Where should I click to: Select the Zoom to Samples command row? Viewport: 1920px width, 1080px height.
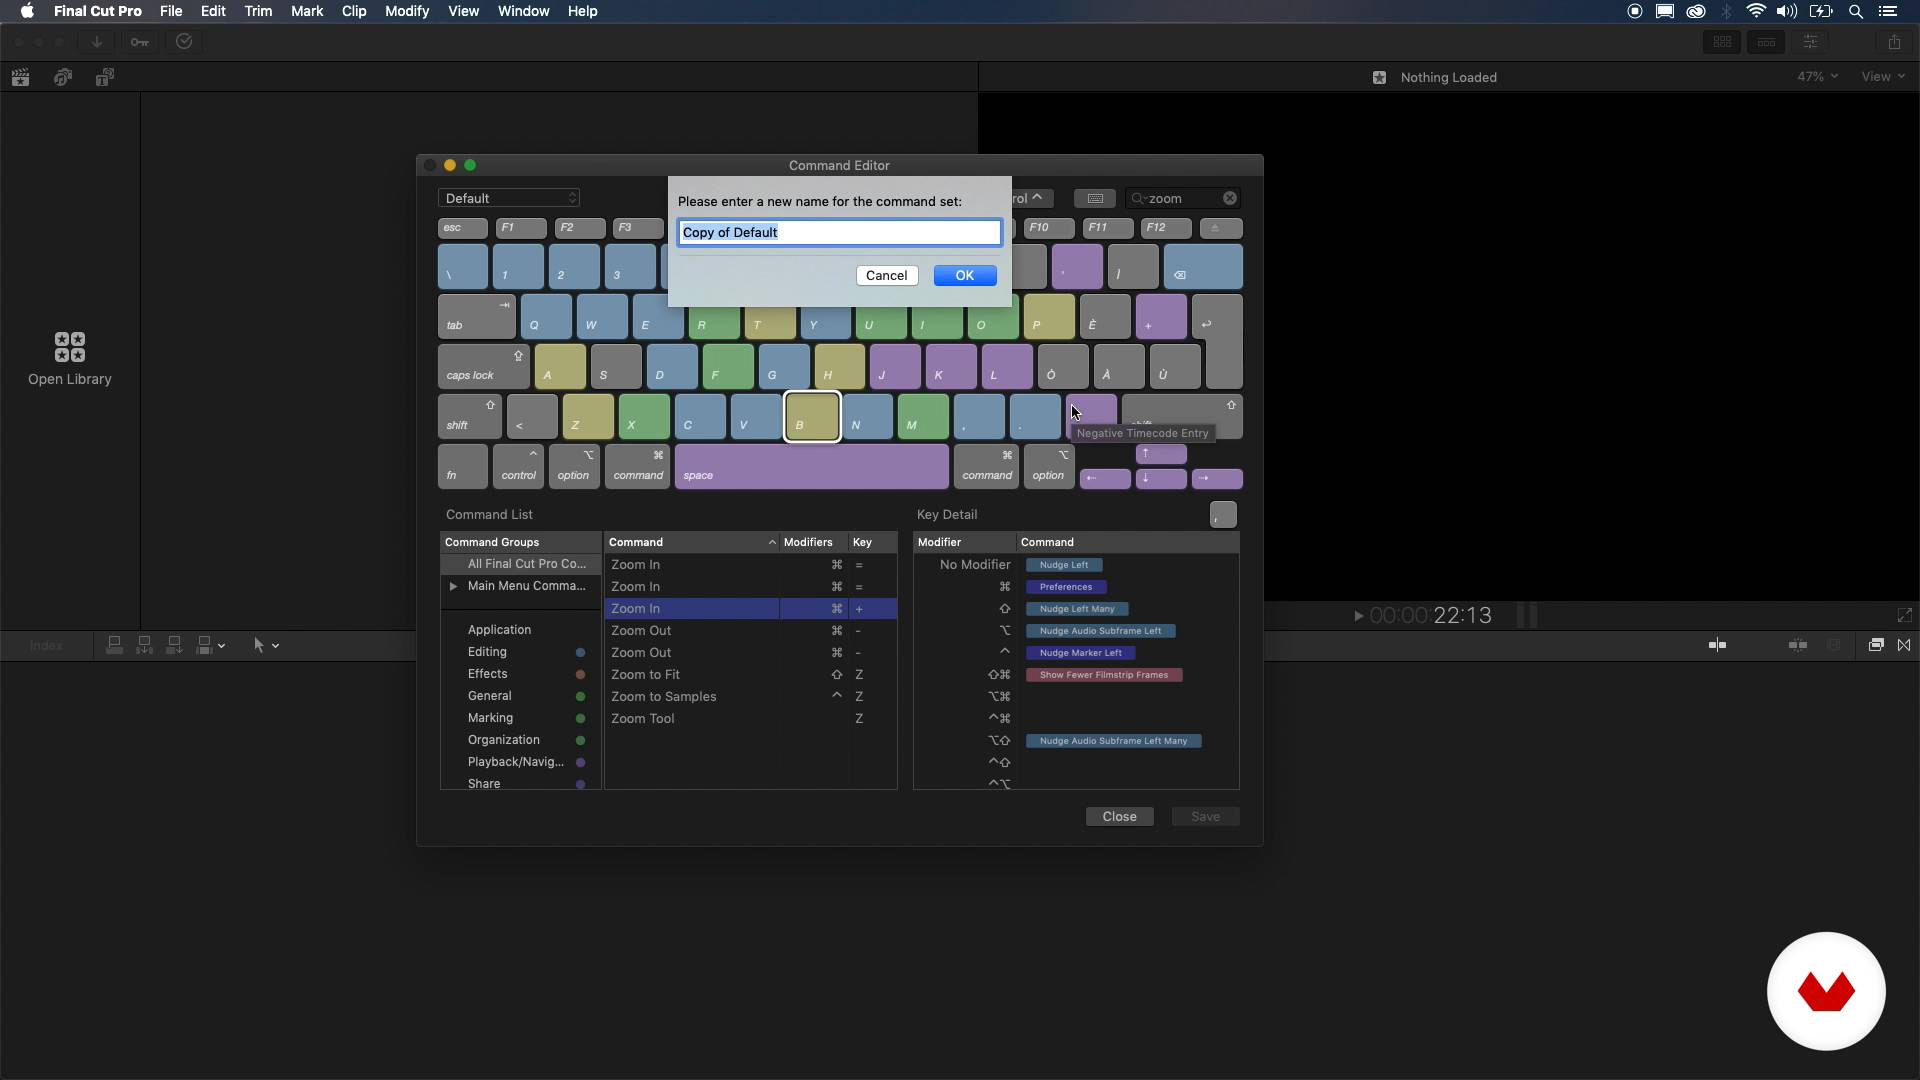pyautogui.click(x=750, y=697)
